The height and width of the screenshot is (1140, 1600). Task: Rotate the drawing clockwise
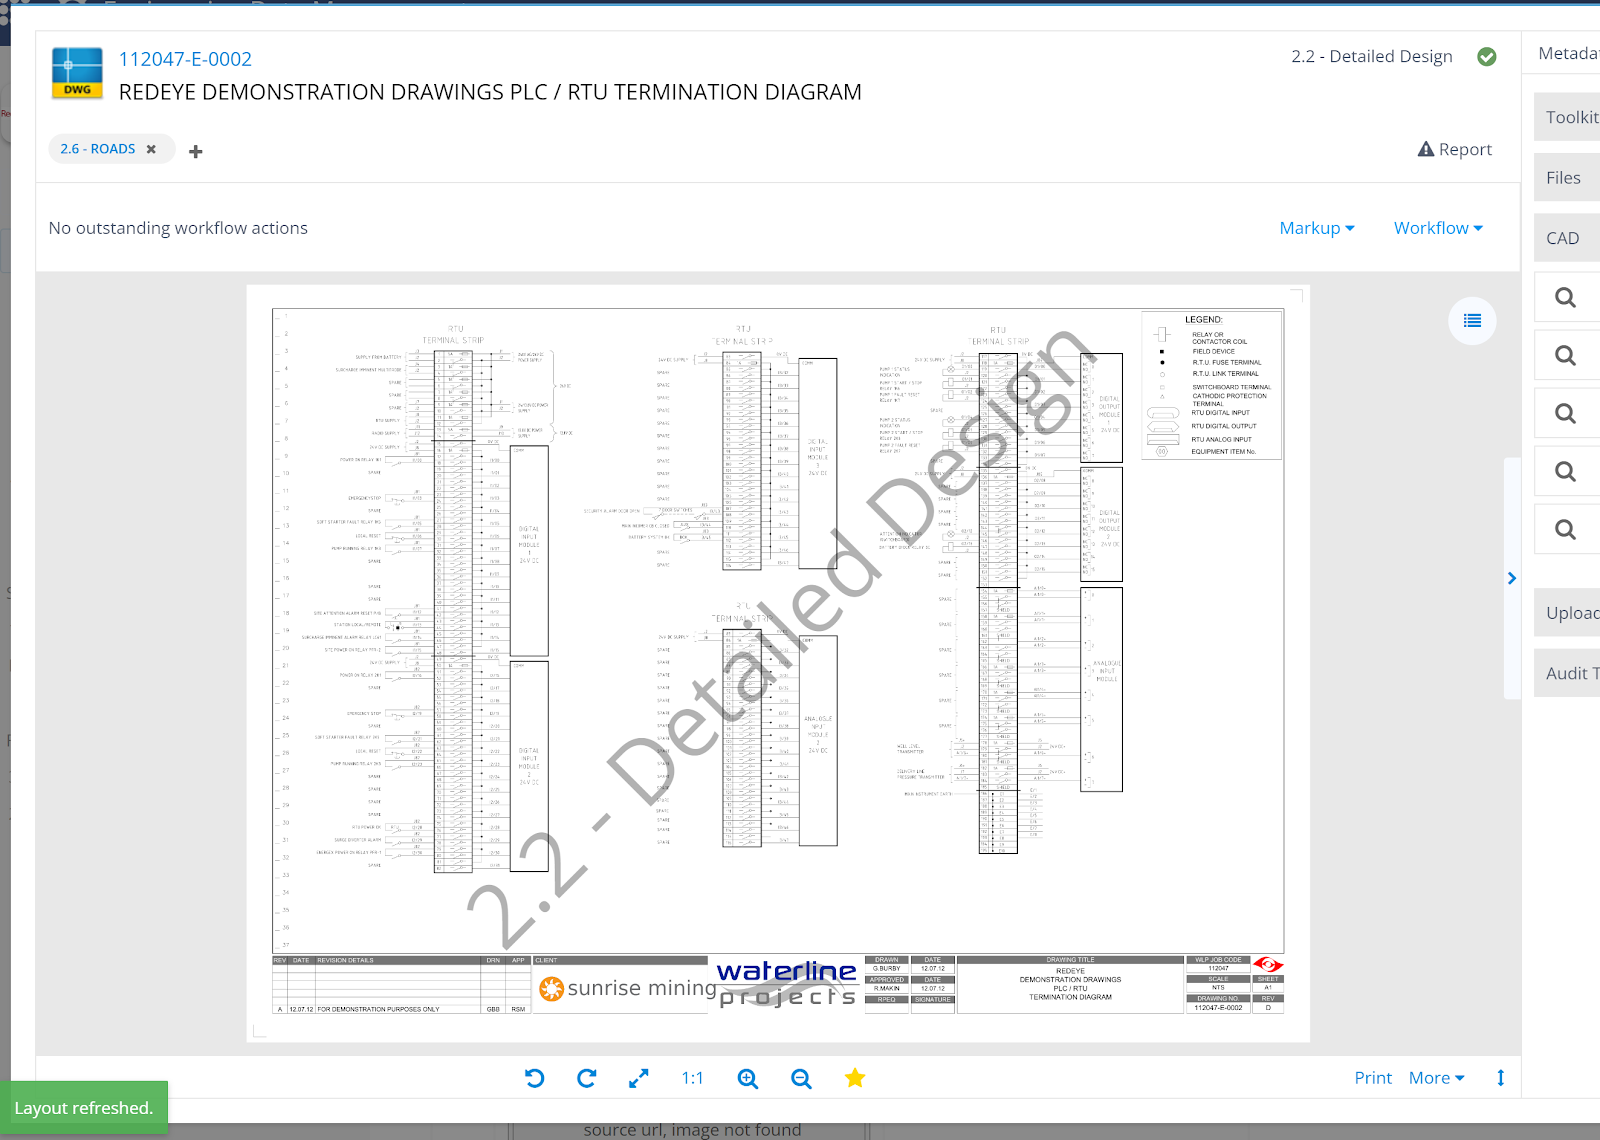(x=587, y=1078)
